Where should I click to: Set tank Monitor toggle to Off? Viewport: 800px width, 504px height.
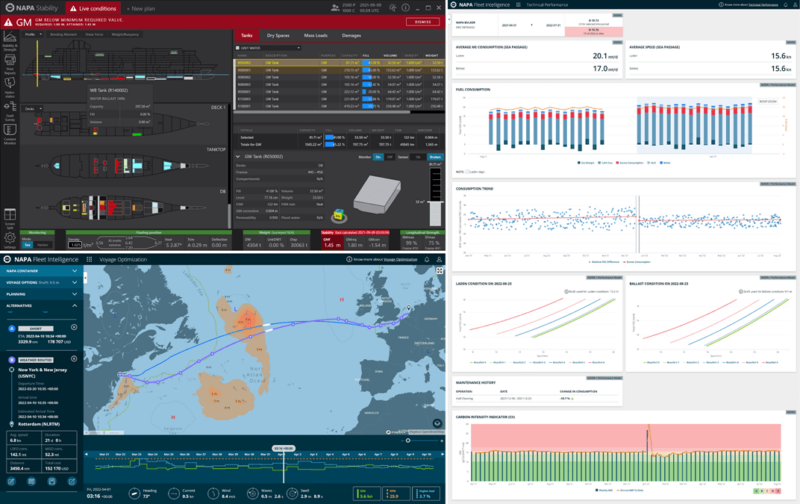390,157
